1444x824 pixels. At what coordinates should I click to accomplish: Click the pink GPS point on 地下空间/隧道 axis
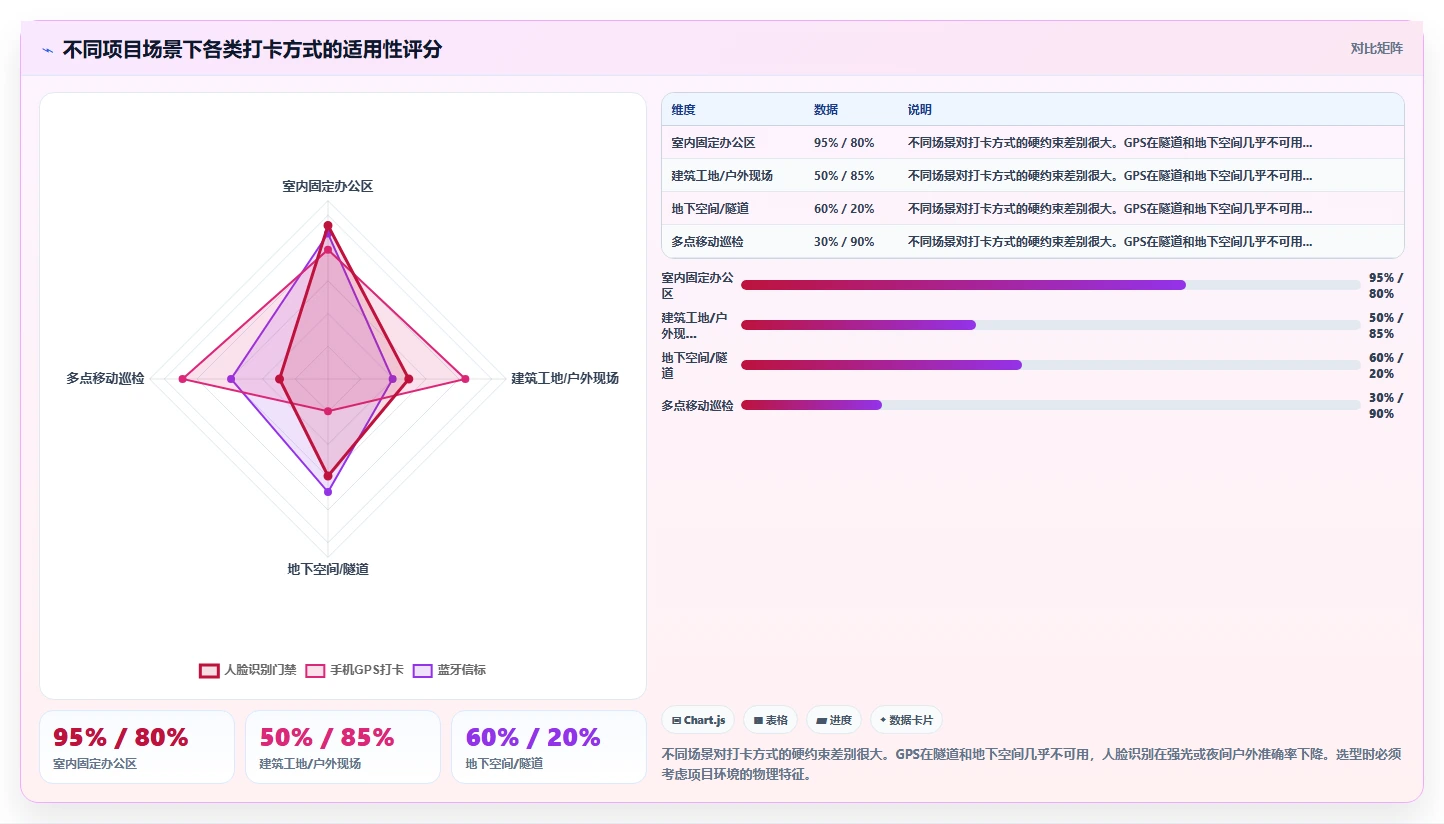point(328,411)
